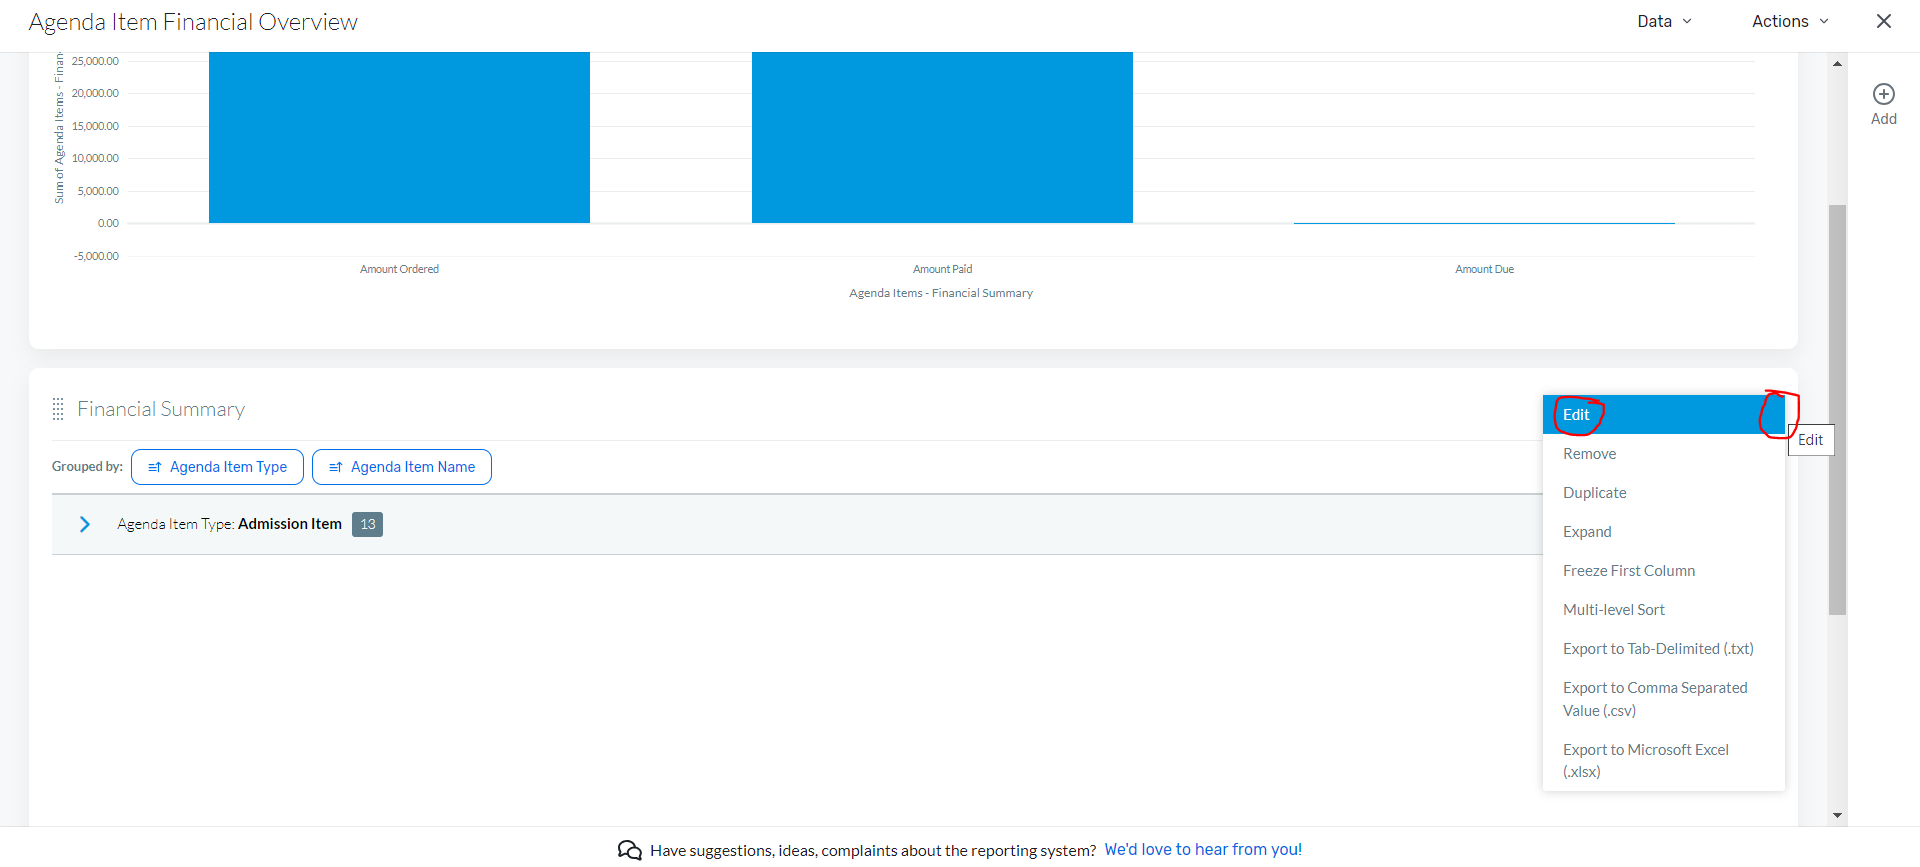Expand the Admission Item group row
The width and height of the screenshot is (1920, 867).
click(x=85, y=524)
